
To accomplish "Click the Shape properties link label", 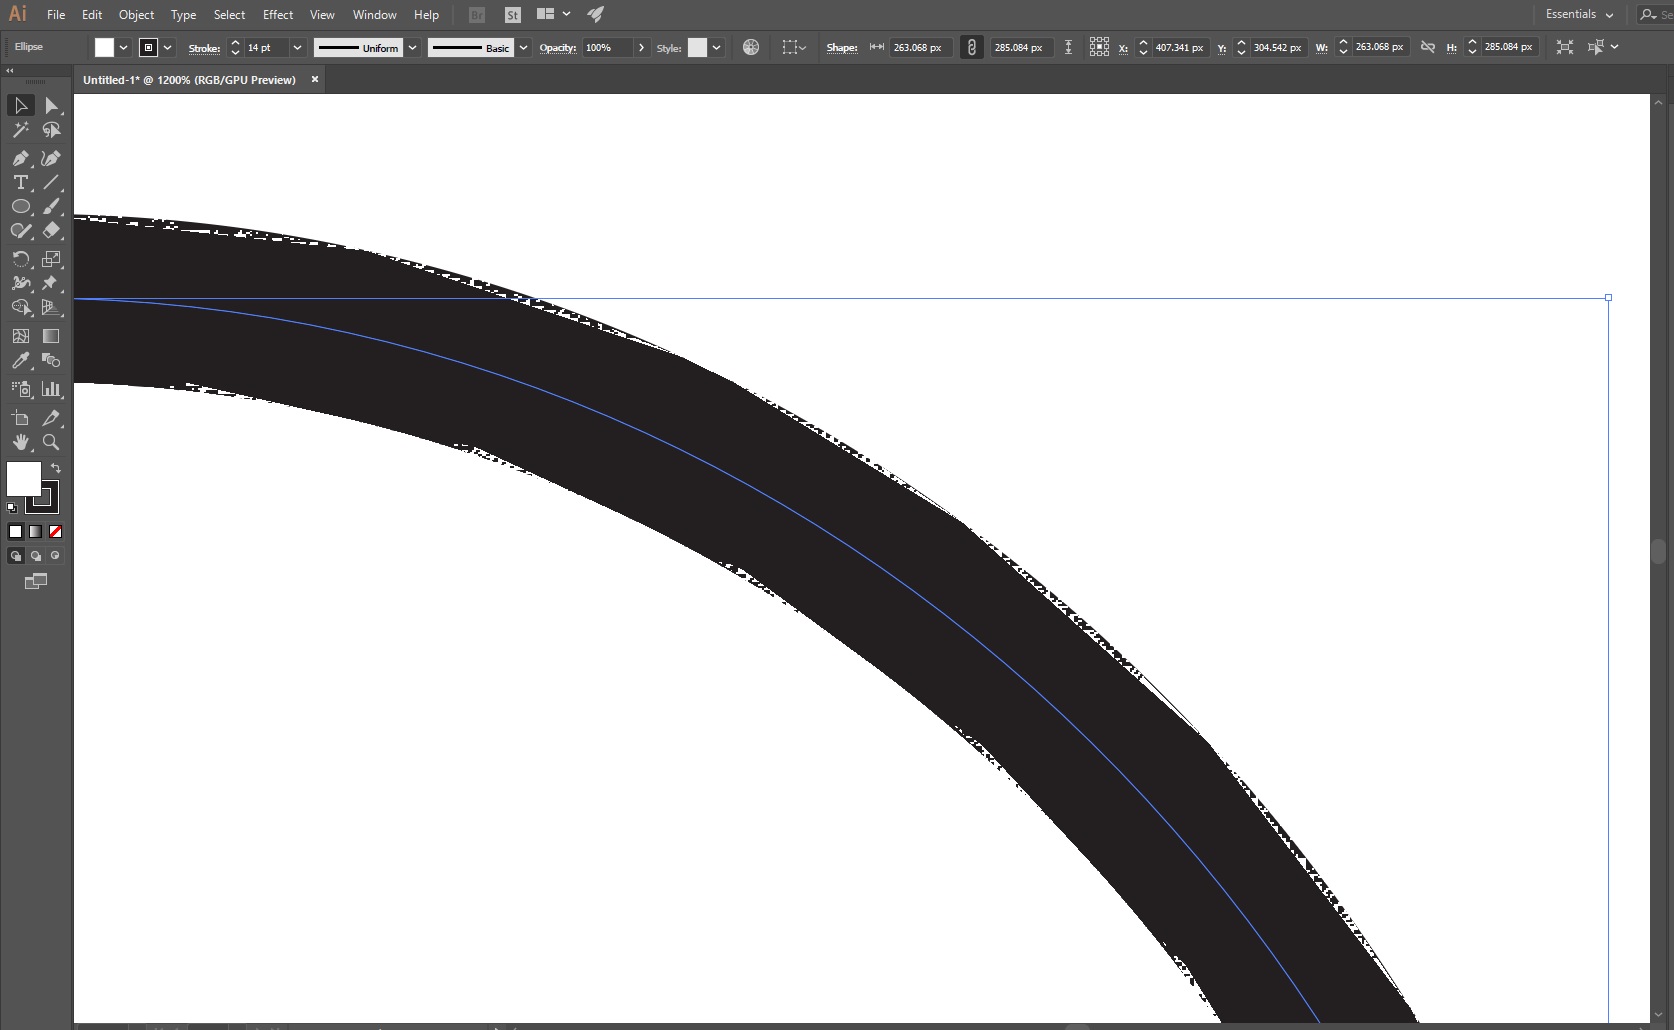I will 841,48.
